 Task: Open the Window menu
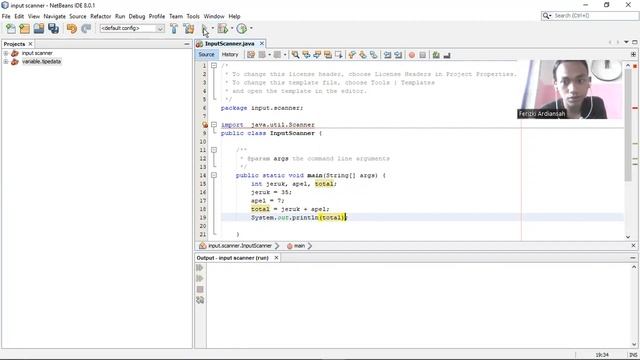coord(214,16)
